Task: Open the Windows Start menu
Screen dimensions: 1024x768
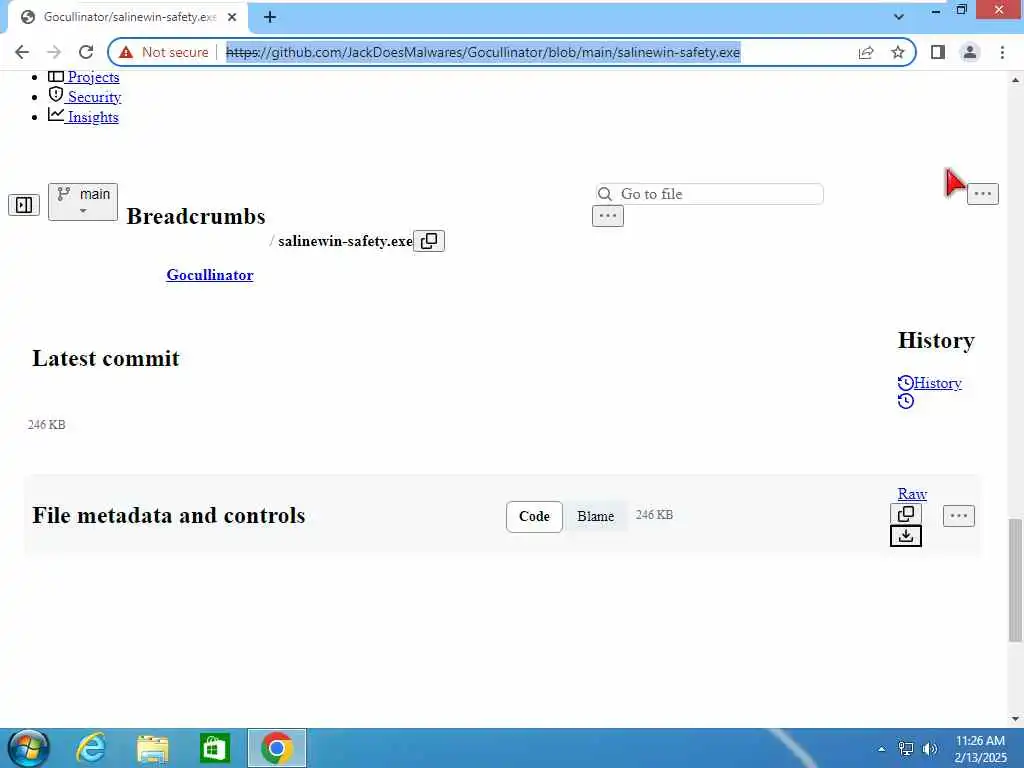Action: (28, 748)
